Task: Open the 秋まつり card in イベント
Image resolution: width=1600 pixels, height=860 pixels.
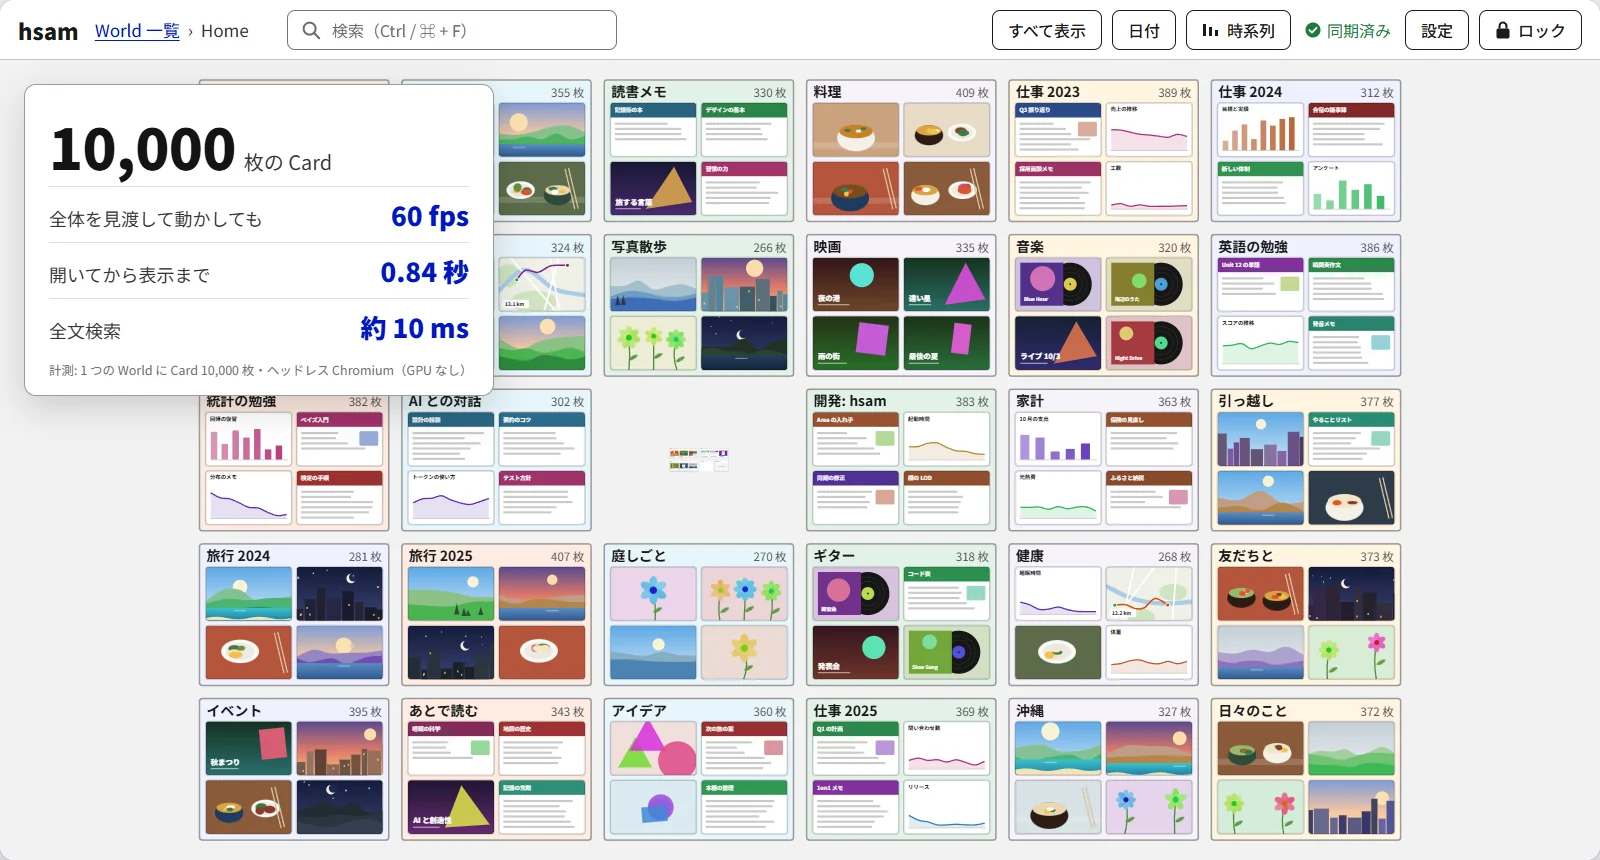Action: [x=249, y=748]
